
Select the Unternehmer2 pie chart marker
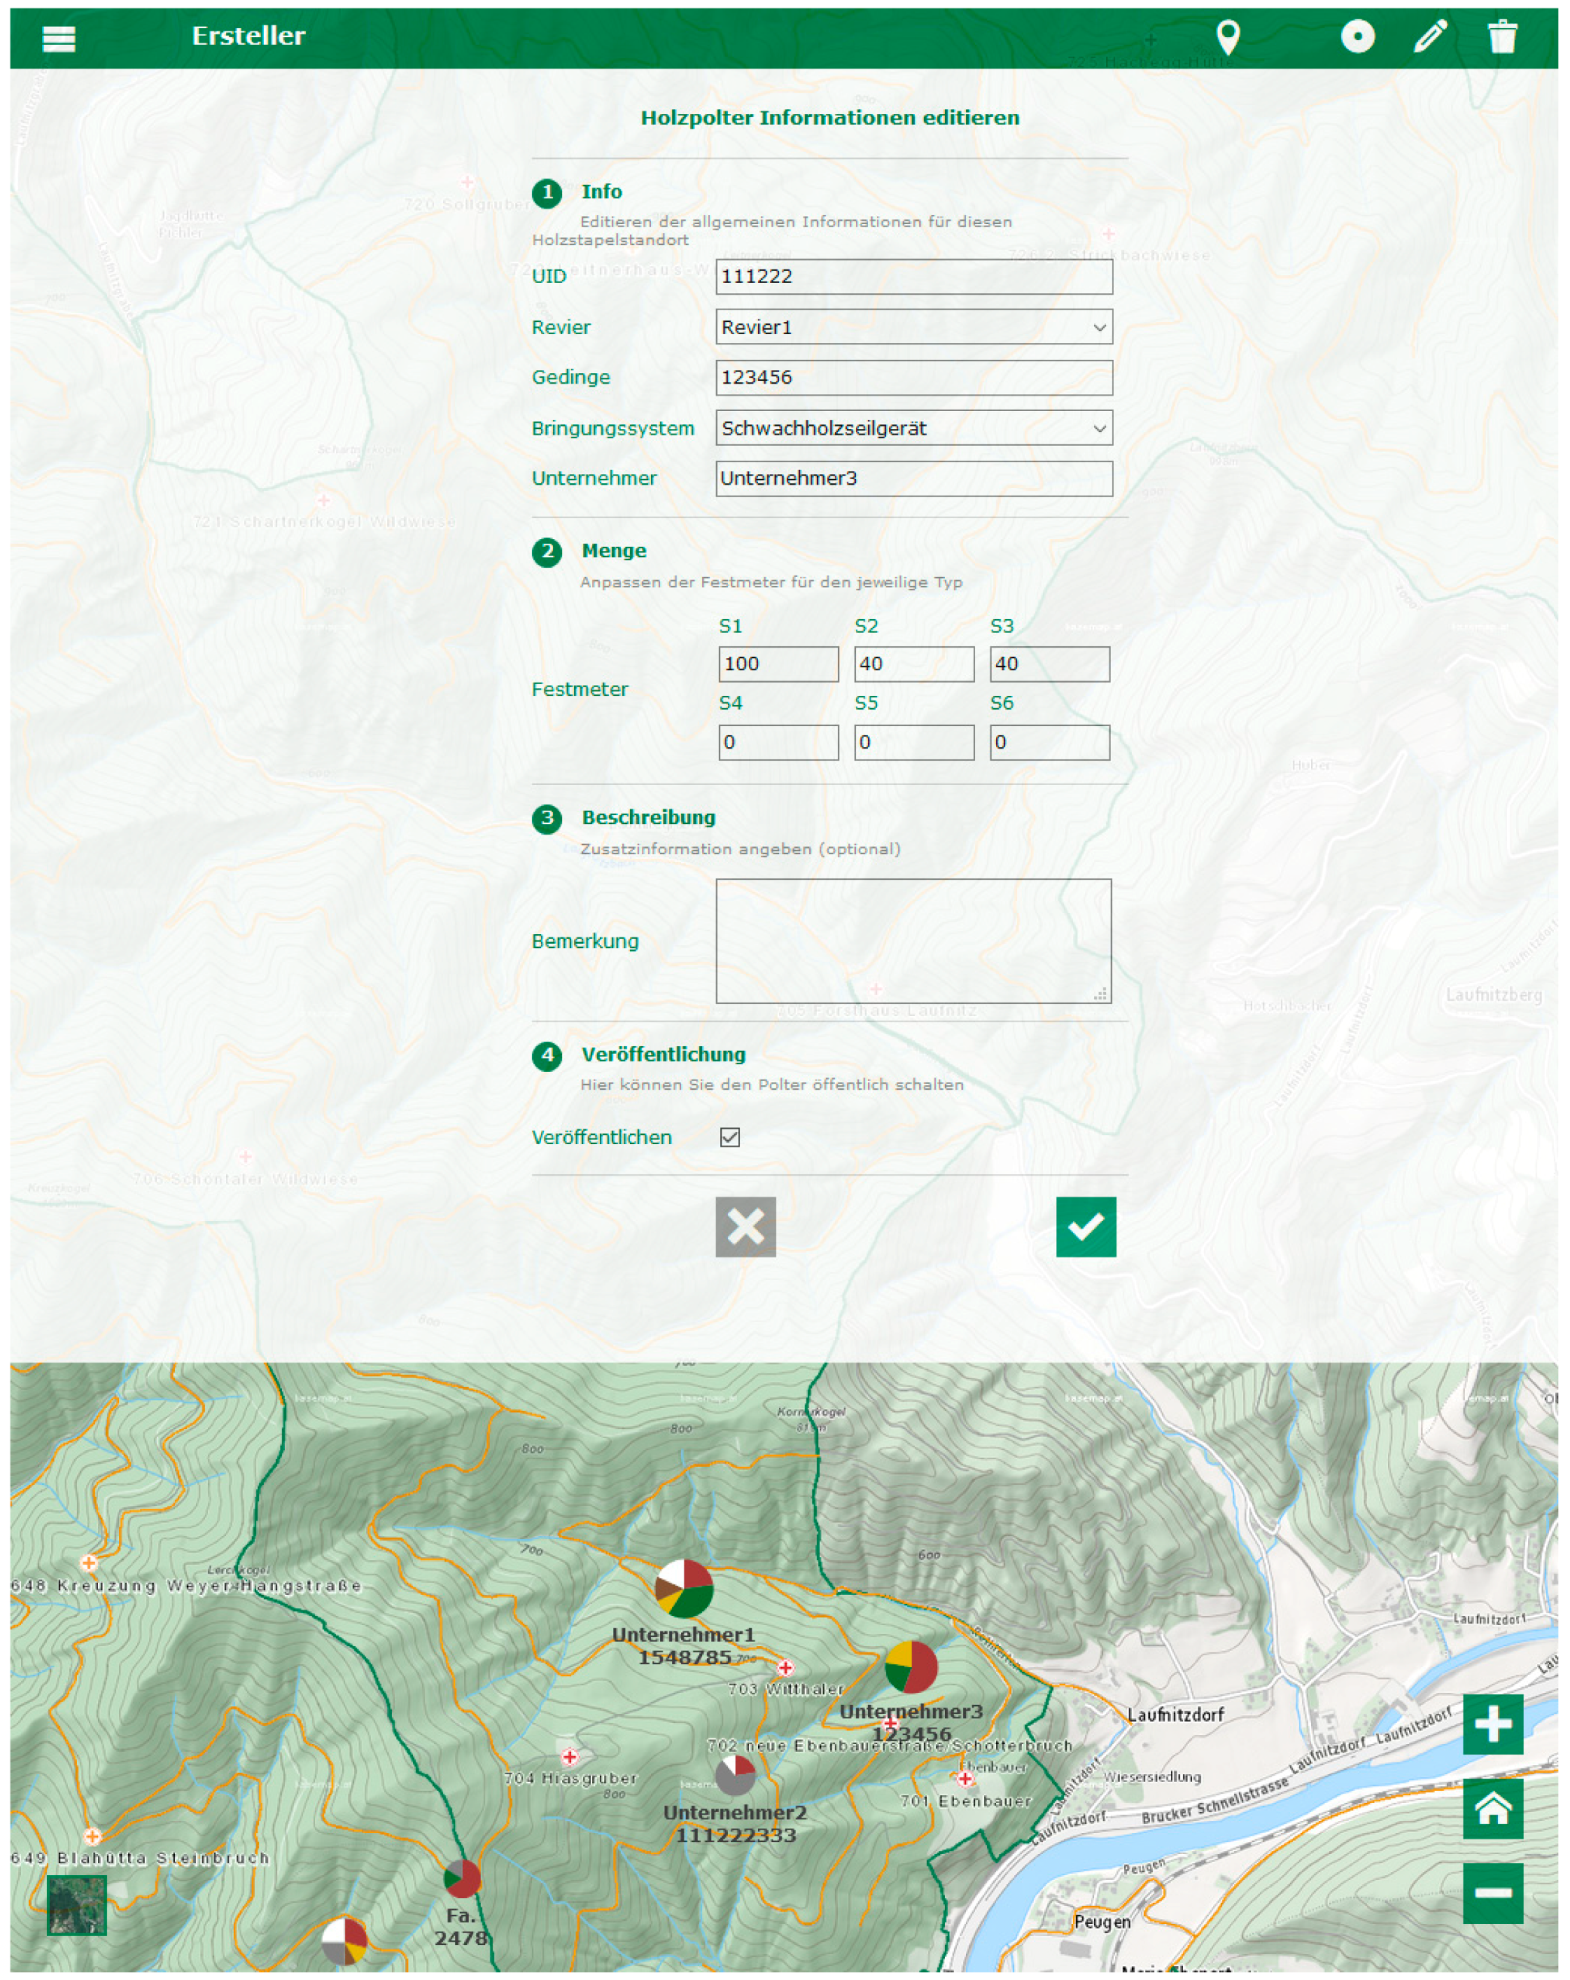[735, 1774]
